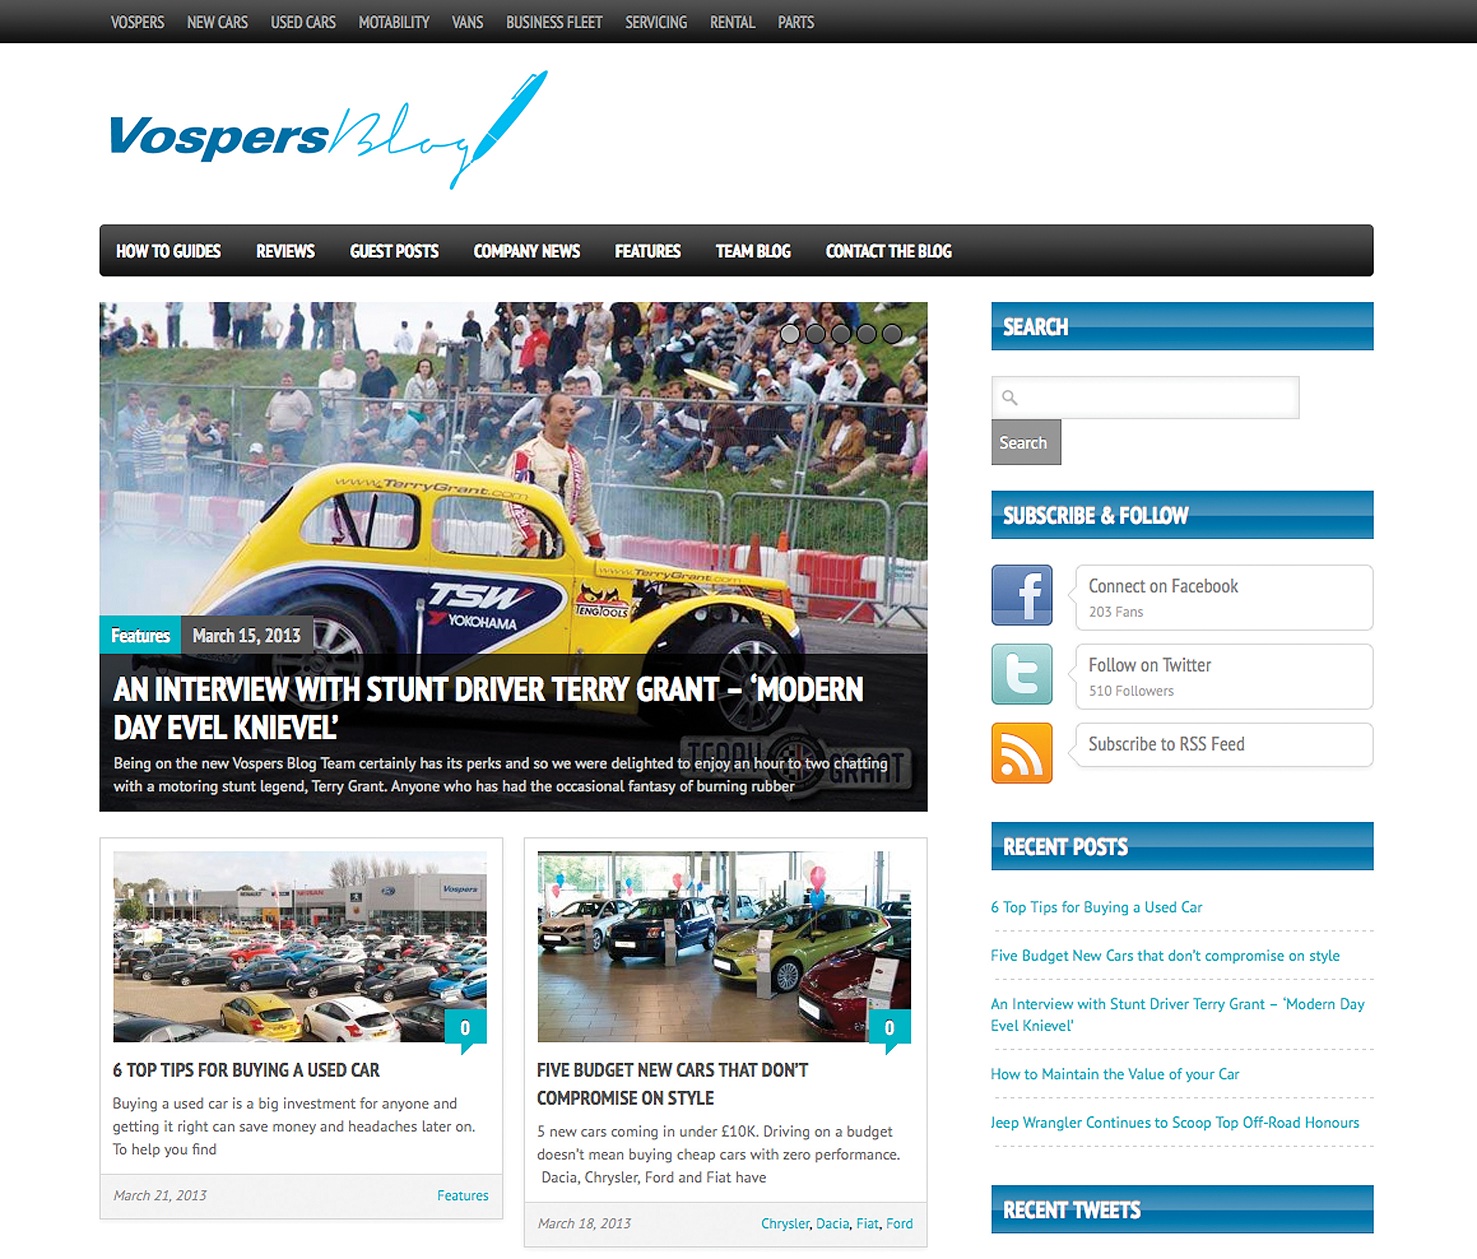Select the third slider pagination dot
Viewport: 1477px width, 1259px height.
click(841, 334)
